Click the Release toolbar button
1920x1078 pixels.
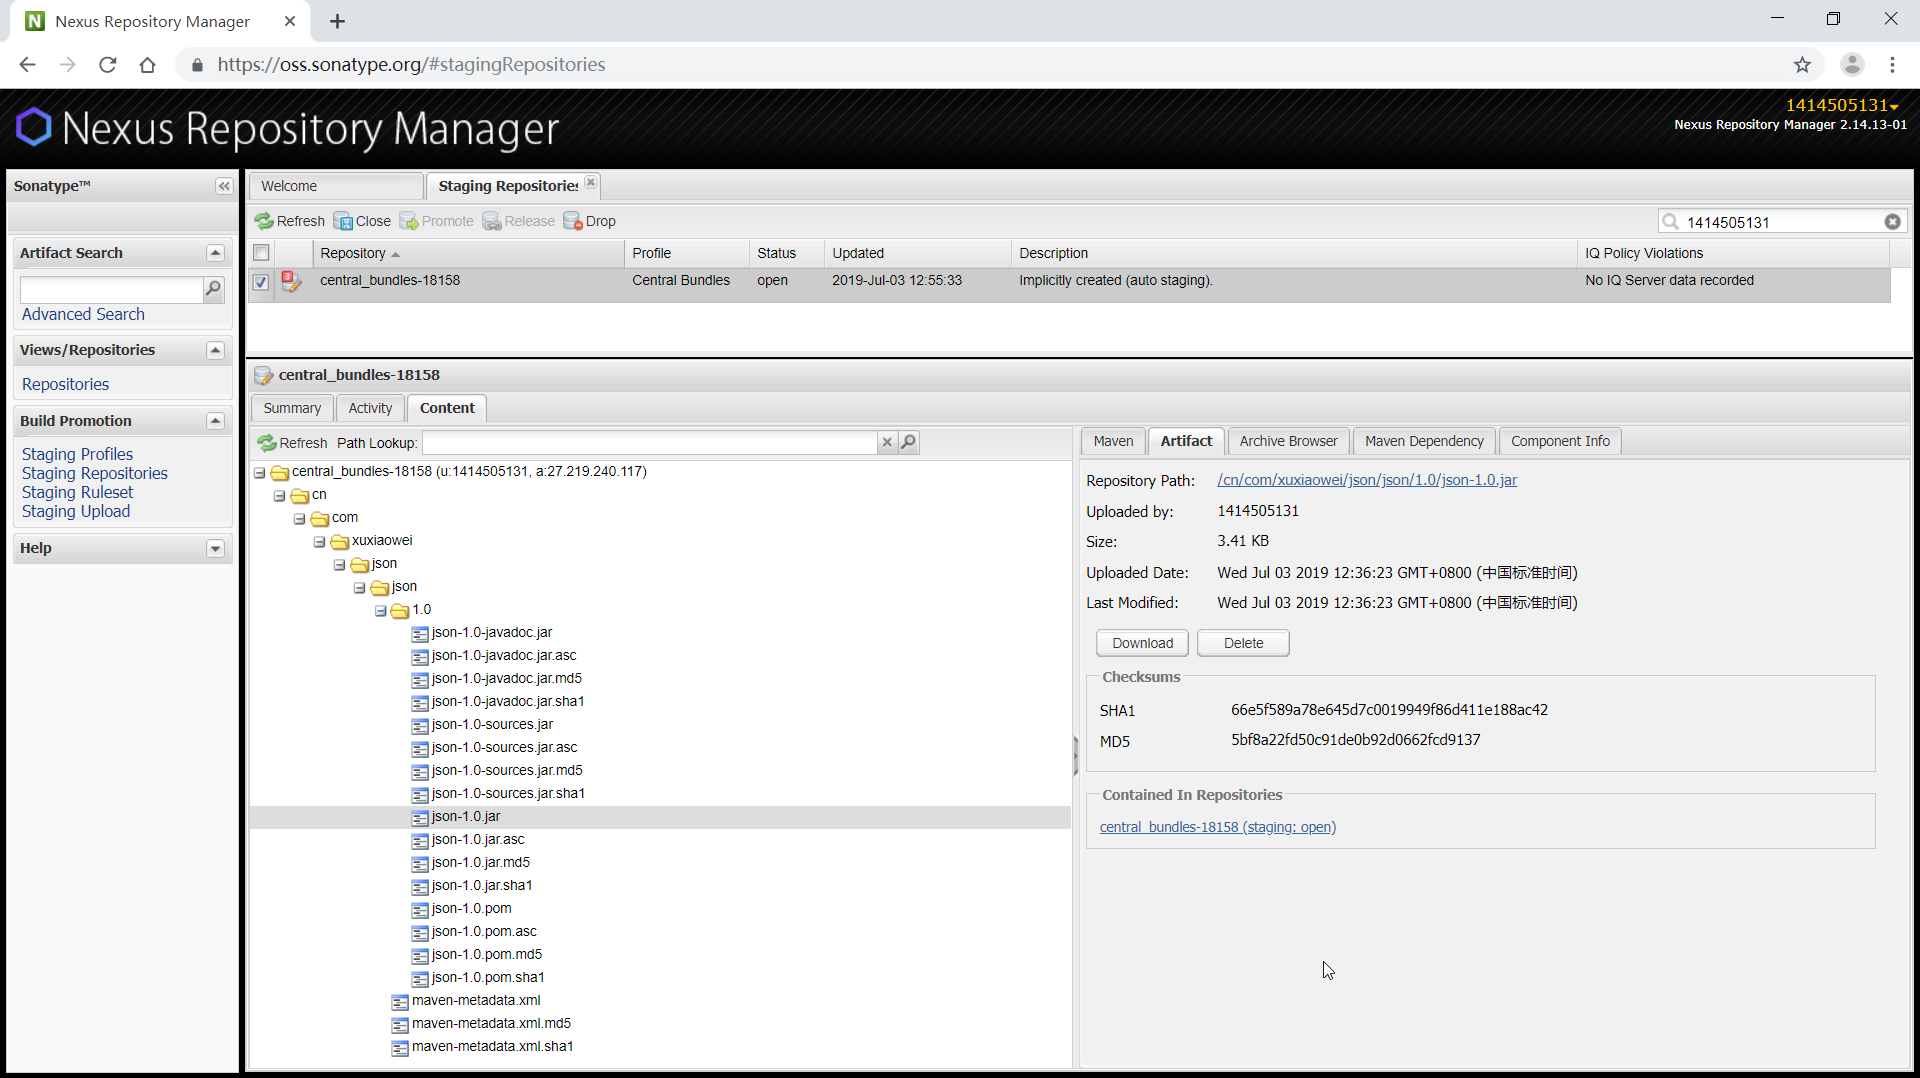tap(519, 221)
